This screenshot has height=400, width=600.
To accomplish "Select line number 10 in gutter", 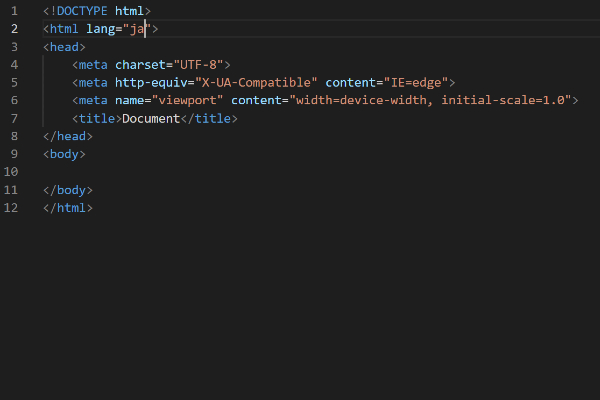I will pos(11,172).
